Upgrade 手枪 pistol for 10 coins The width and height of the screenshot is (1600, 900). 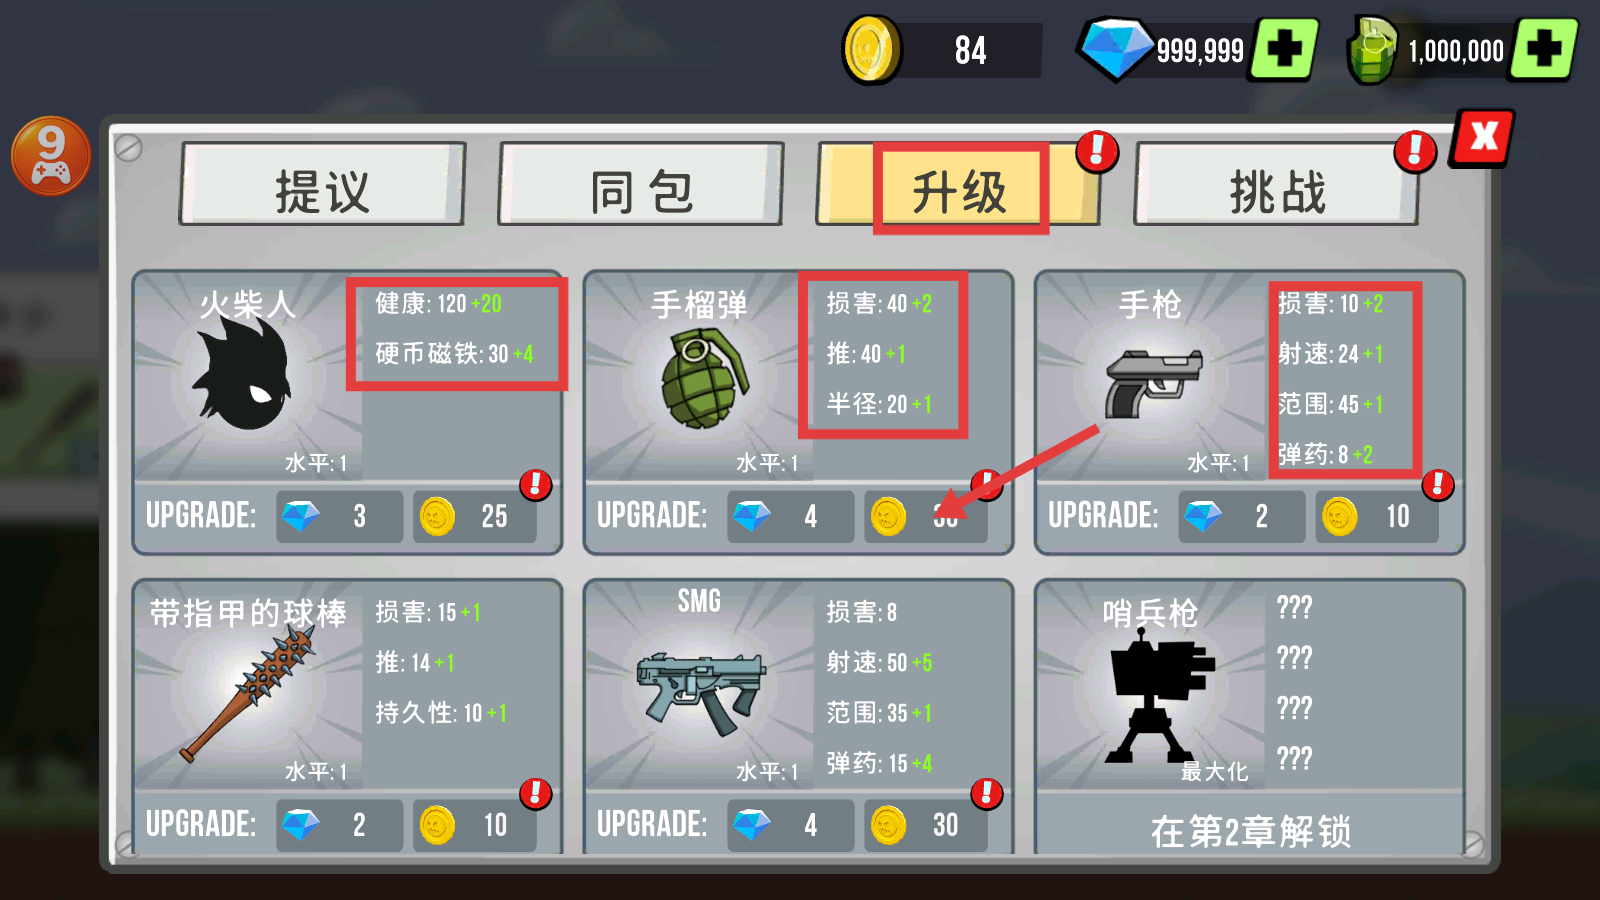pos(1377,517)
